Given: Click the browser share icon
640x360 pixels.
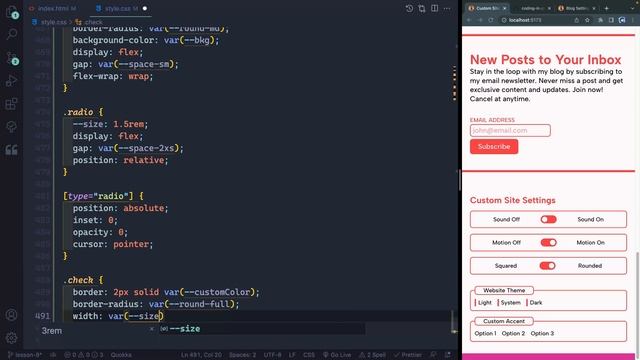Looking at the screenshot, I should [576, 20].
